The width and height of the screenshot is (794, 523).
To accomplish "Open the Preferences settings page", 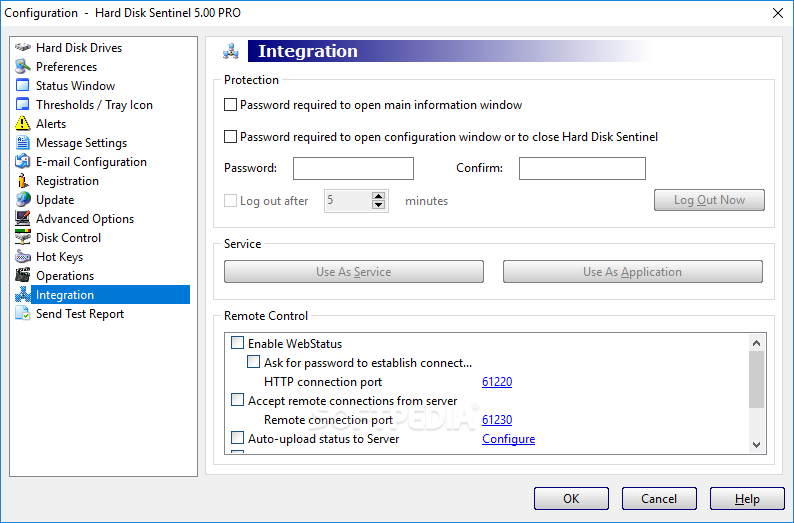I will tap(66, 67).
